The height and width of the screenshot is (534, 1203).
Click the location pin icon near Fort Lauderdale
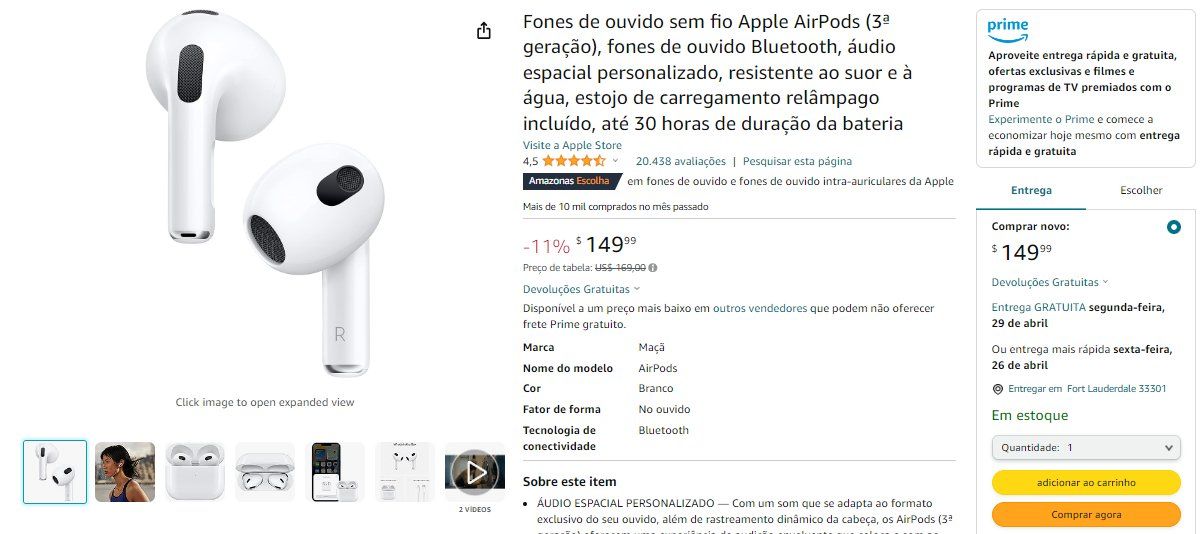(997, 389)
